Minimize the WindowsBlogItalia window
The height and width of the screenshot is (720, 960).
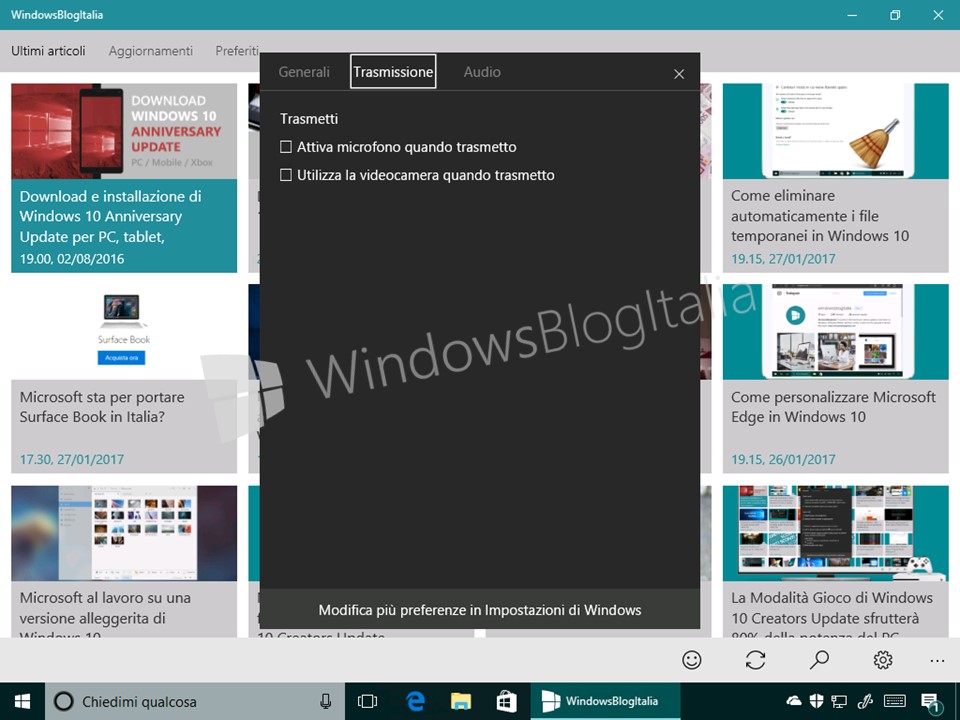852,15
